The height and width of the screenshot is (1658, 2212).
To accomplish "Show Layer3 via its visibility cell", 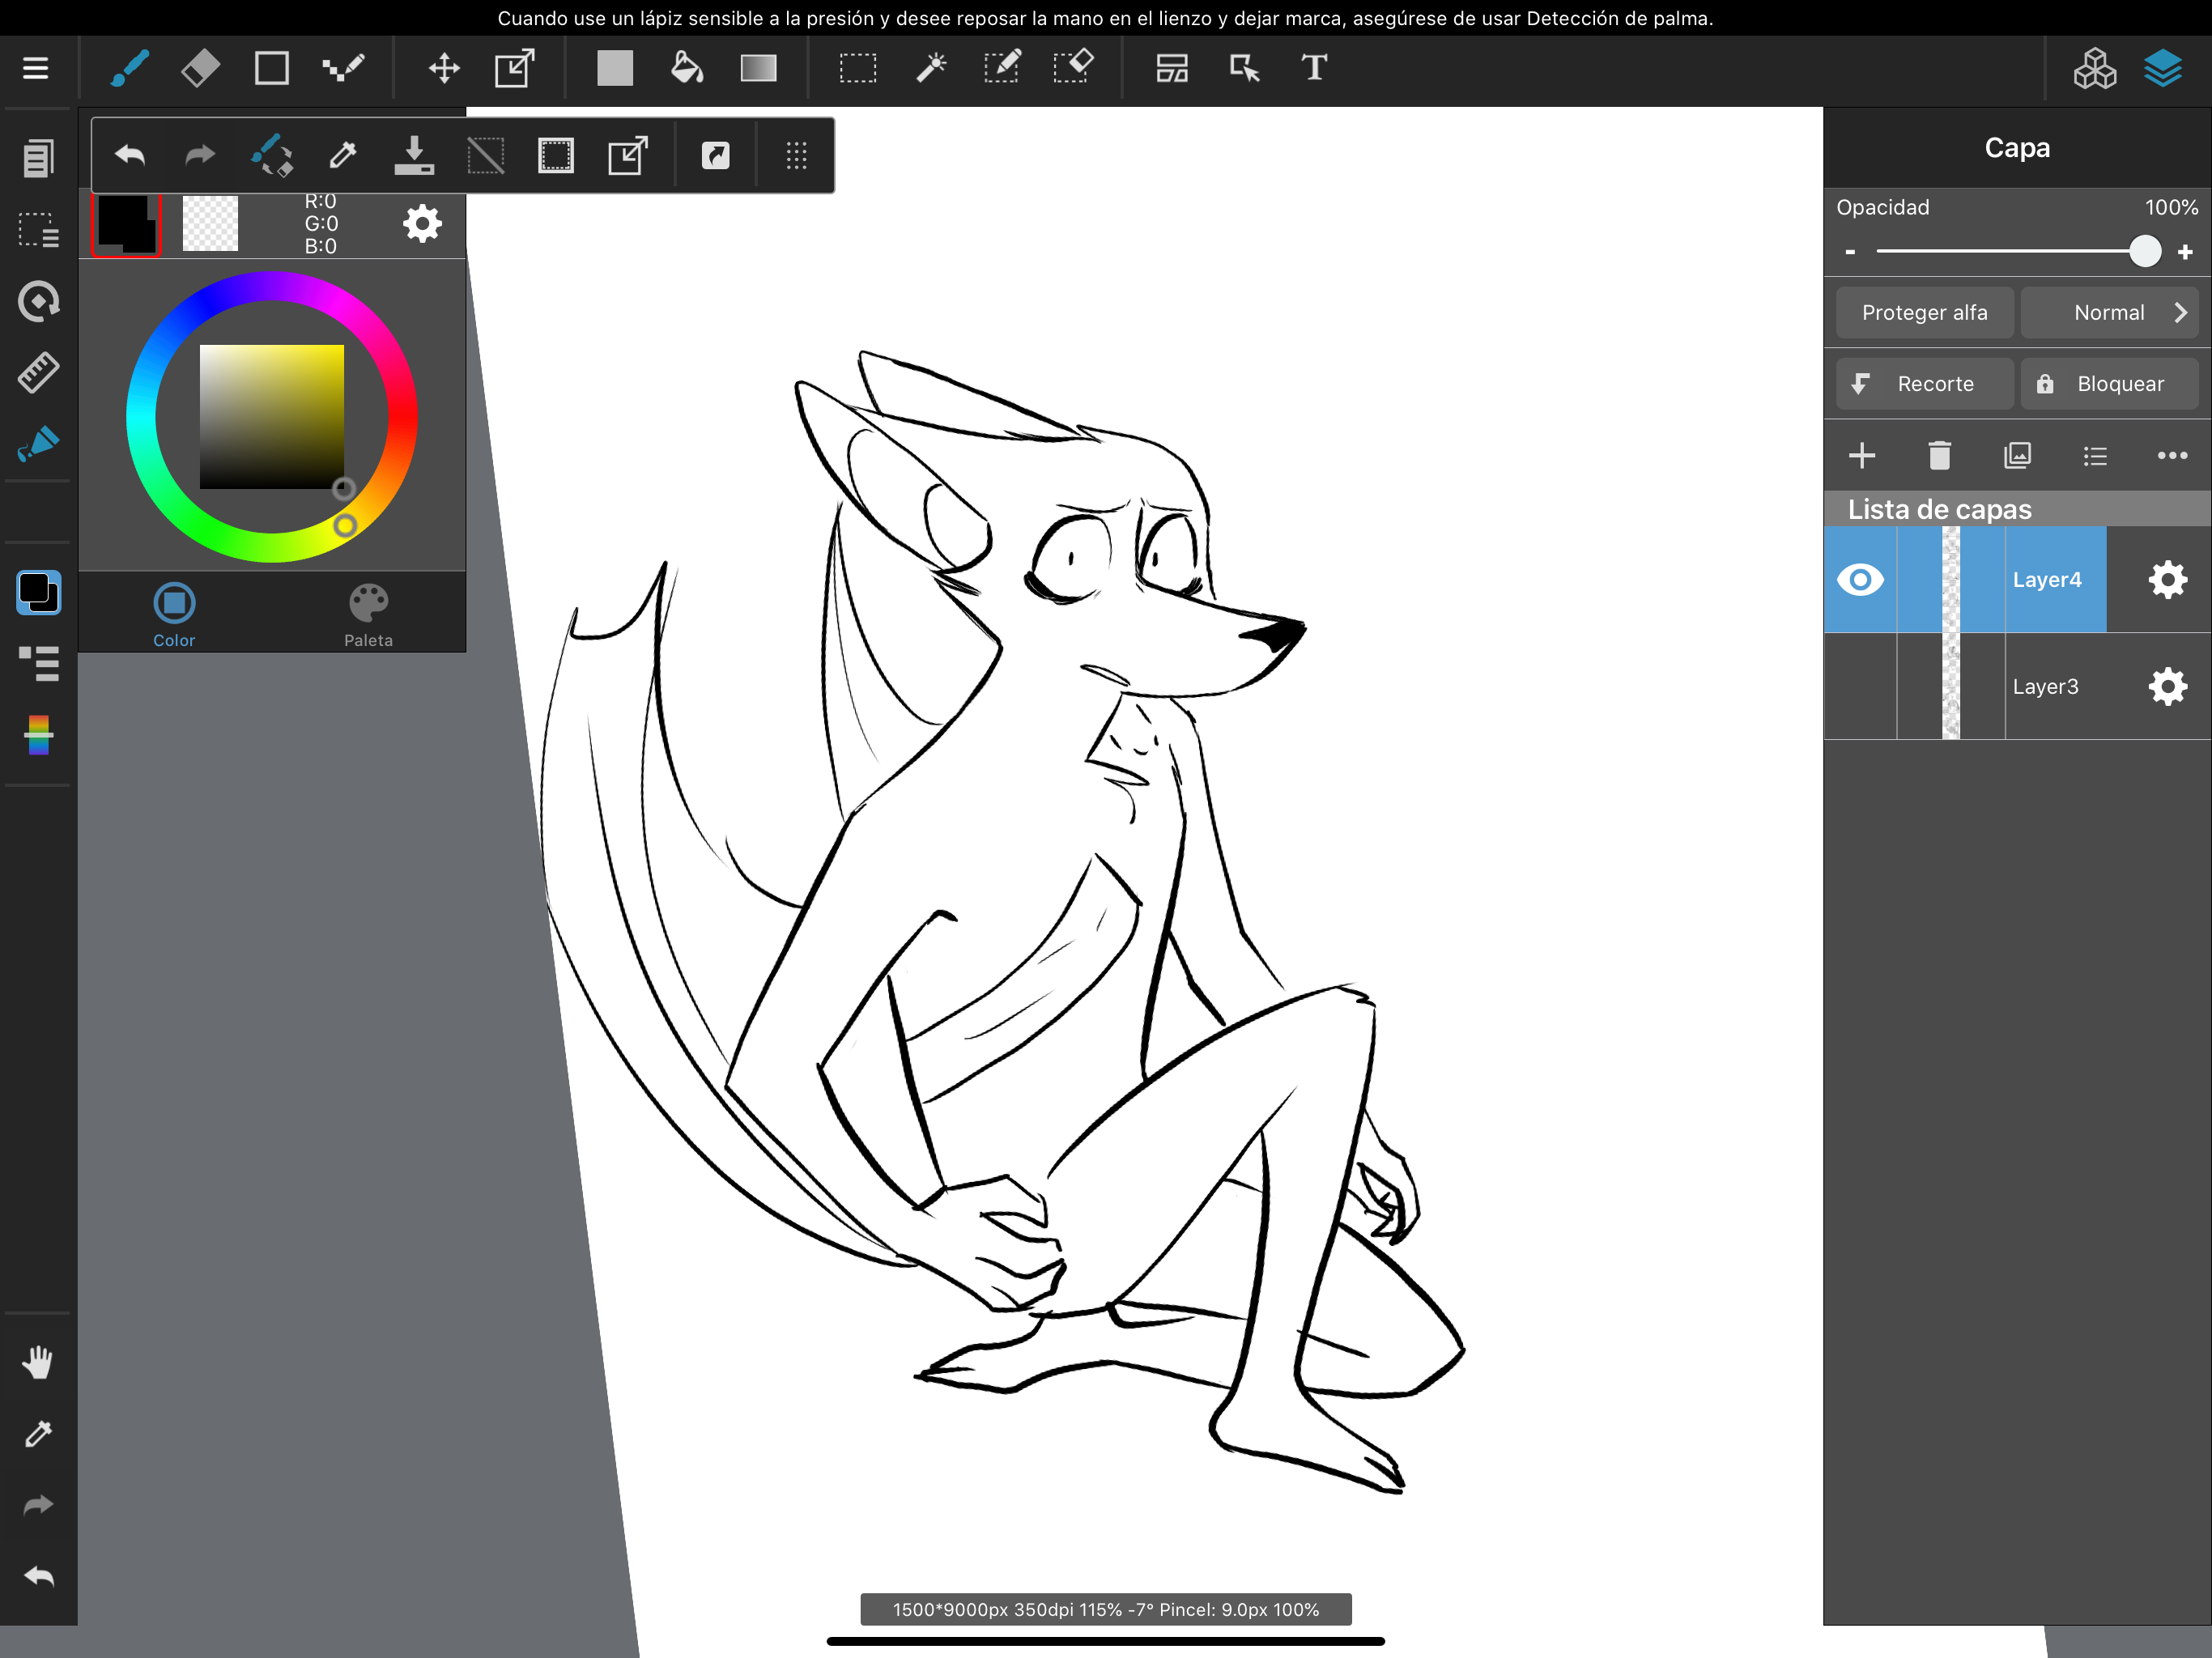I will tap(1859, 687).
